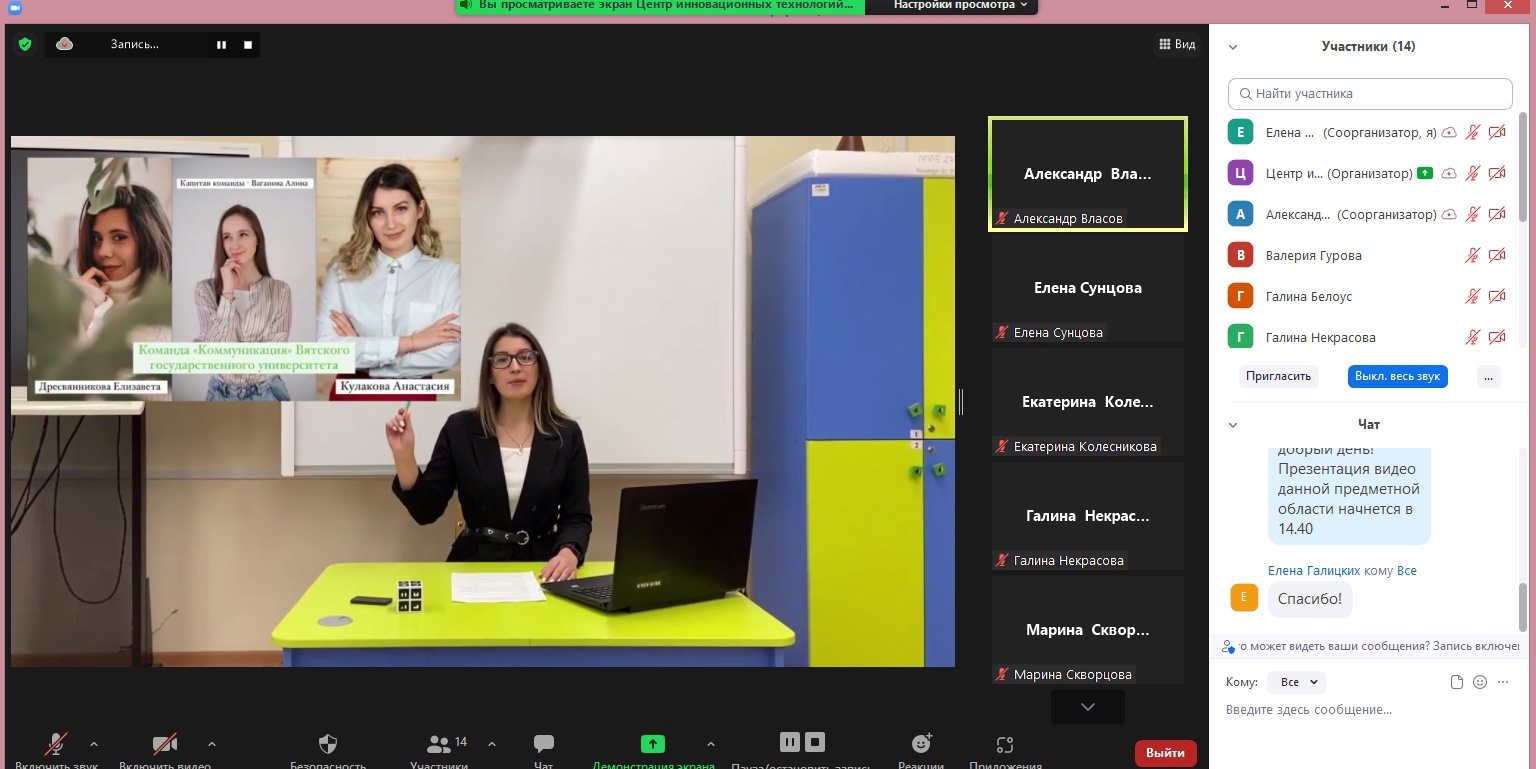This screenshot has height=769, width=1536.
Task: Click the Пригласить invite button
Action: pyautogui.click(x=1278, y=377)
